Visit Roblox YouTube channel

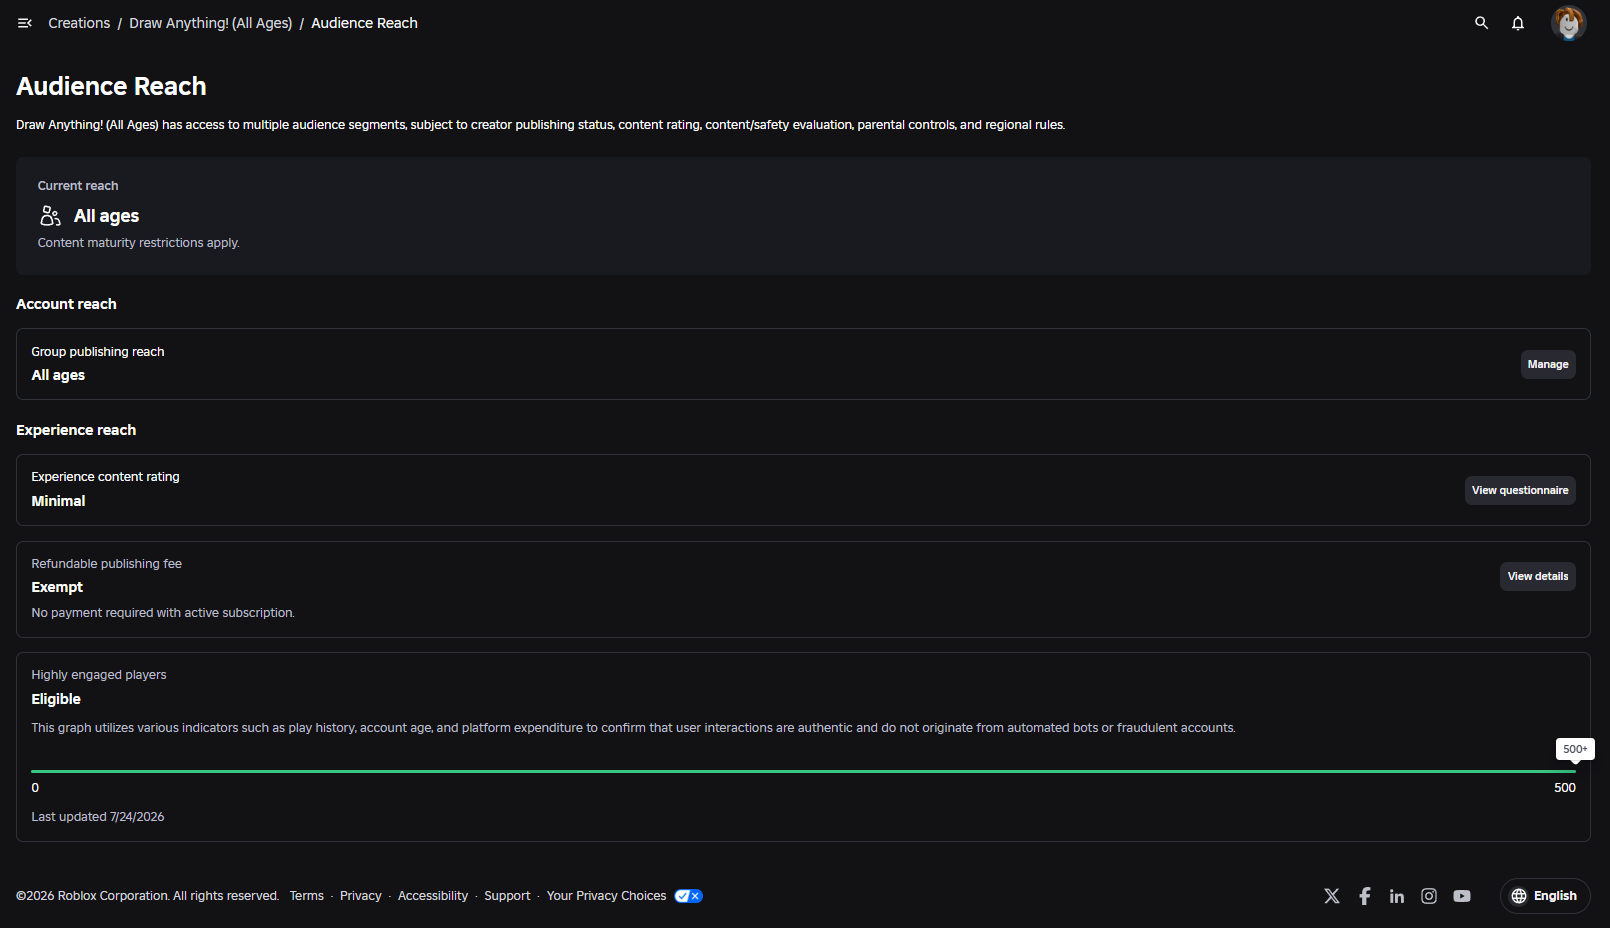click(x=1462, y=896)
